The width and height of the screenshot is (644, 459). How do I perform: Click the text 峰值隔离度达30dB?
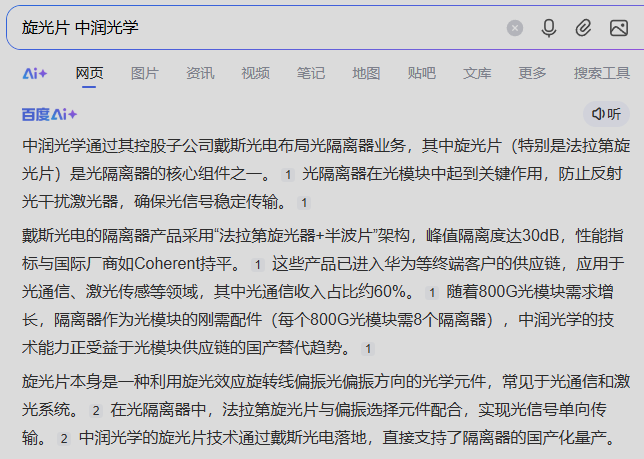click(492, 236)
